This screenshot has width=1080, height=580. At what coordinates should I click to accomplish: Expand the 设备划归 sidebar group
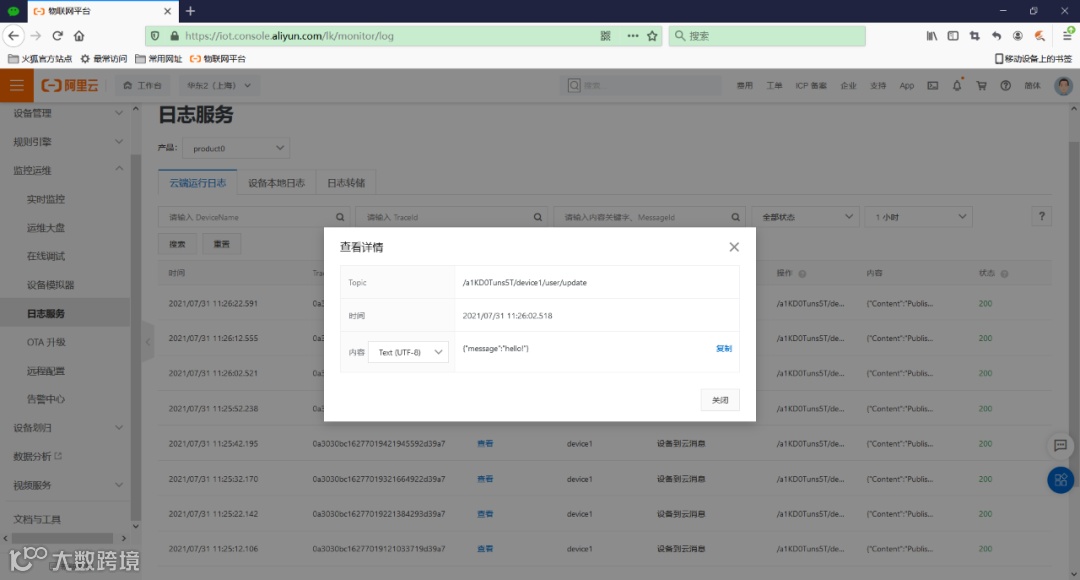(68, 428)
